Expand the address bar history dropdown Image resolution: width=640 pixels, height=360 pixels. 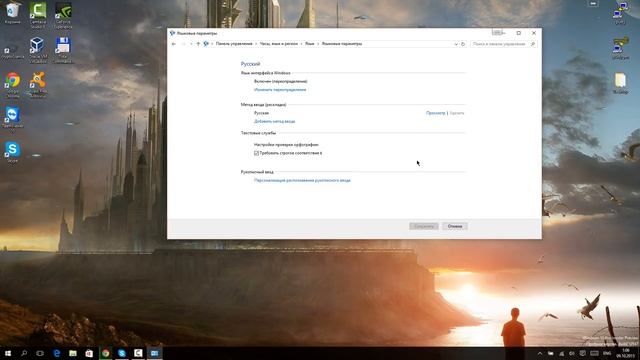(x=456, y=44)
